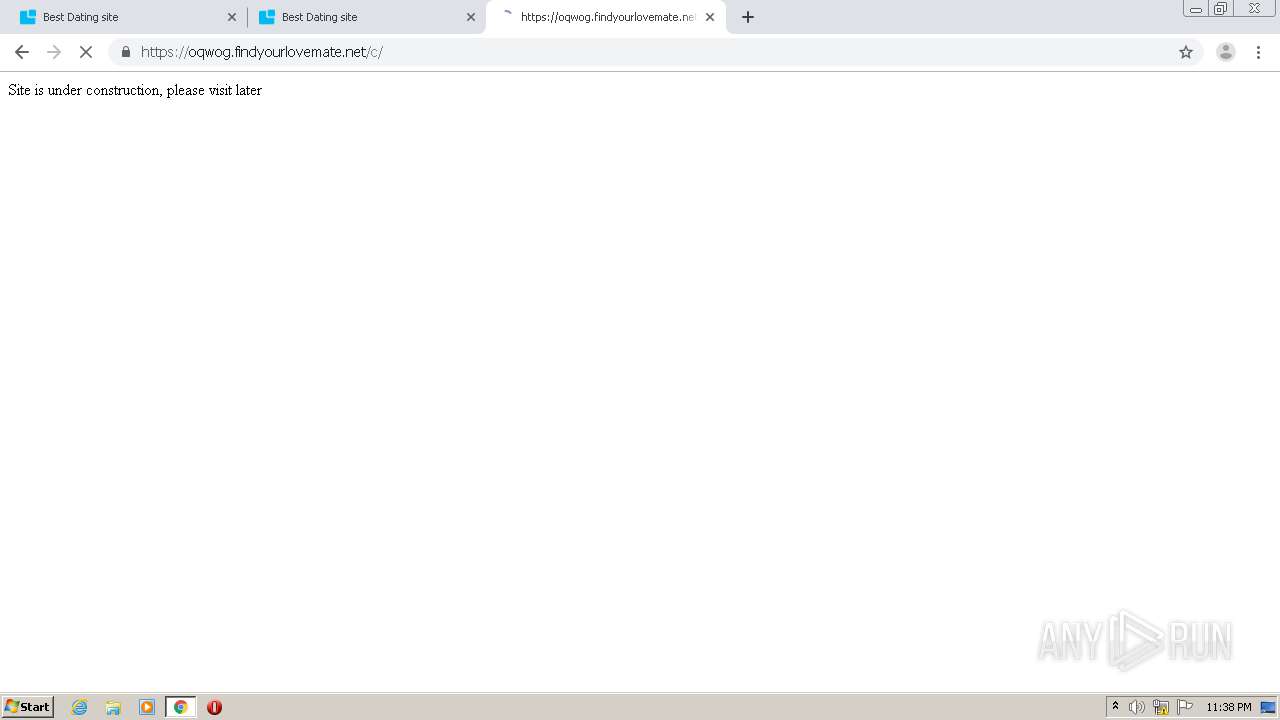Open Windows Media Player from taskbar
This screenshot has height=720, width=1280.
pyautogui.click(x=147, y=707)
